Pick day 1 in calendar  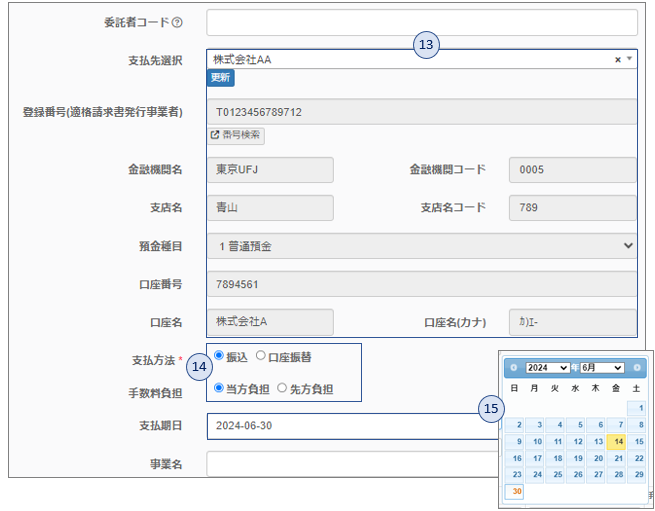637,408
